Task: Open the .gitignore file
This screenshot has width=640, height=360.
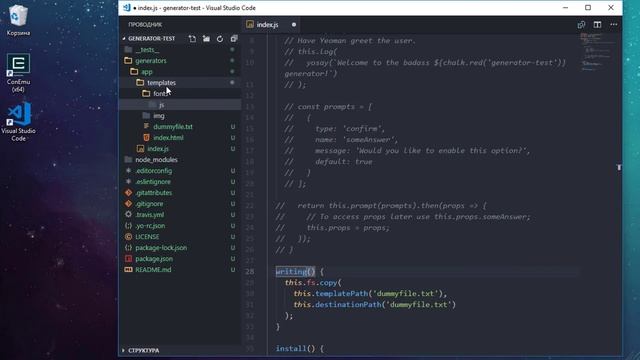Action: click(149, 204)
